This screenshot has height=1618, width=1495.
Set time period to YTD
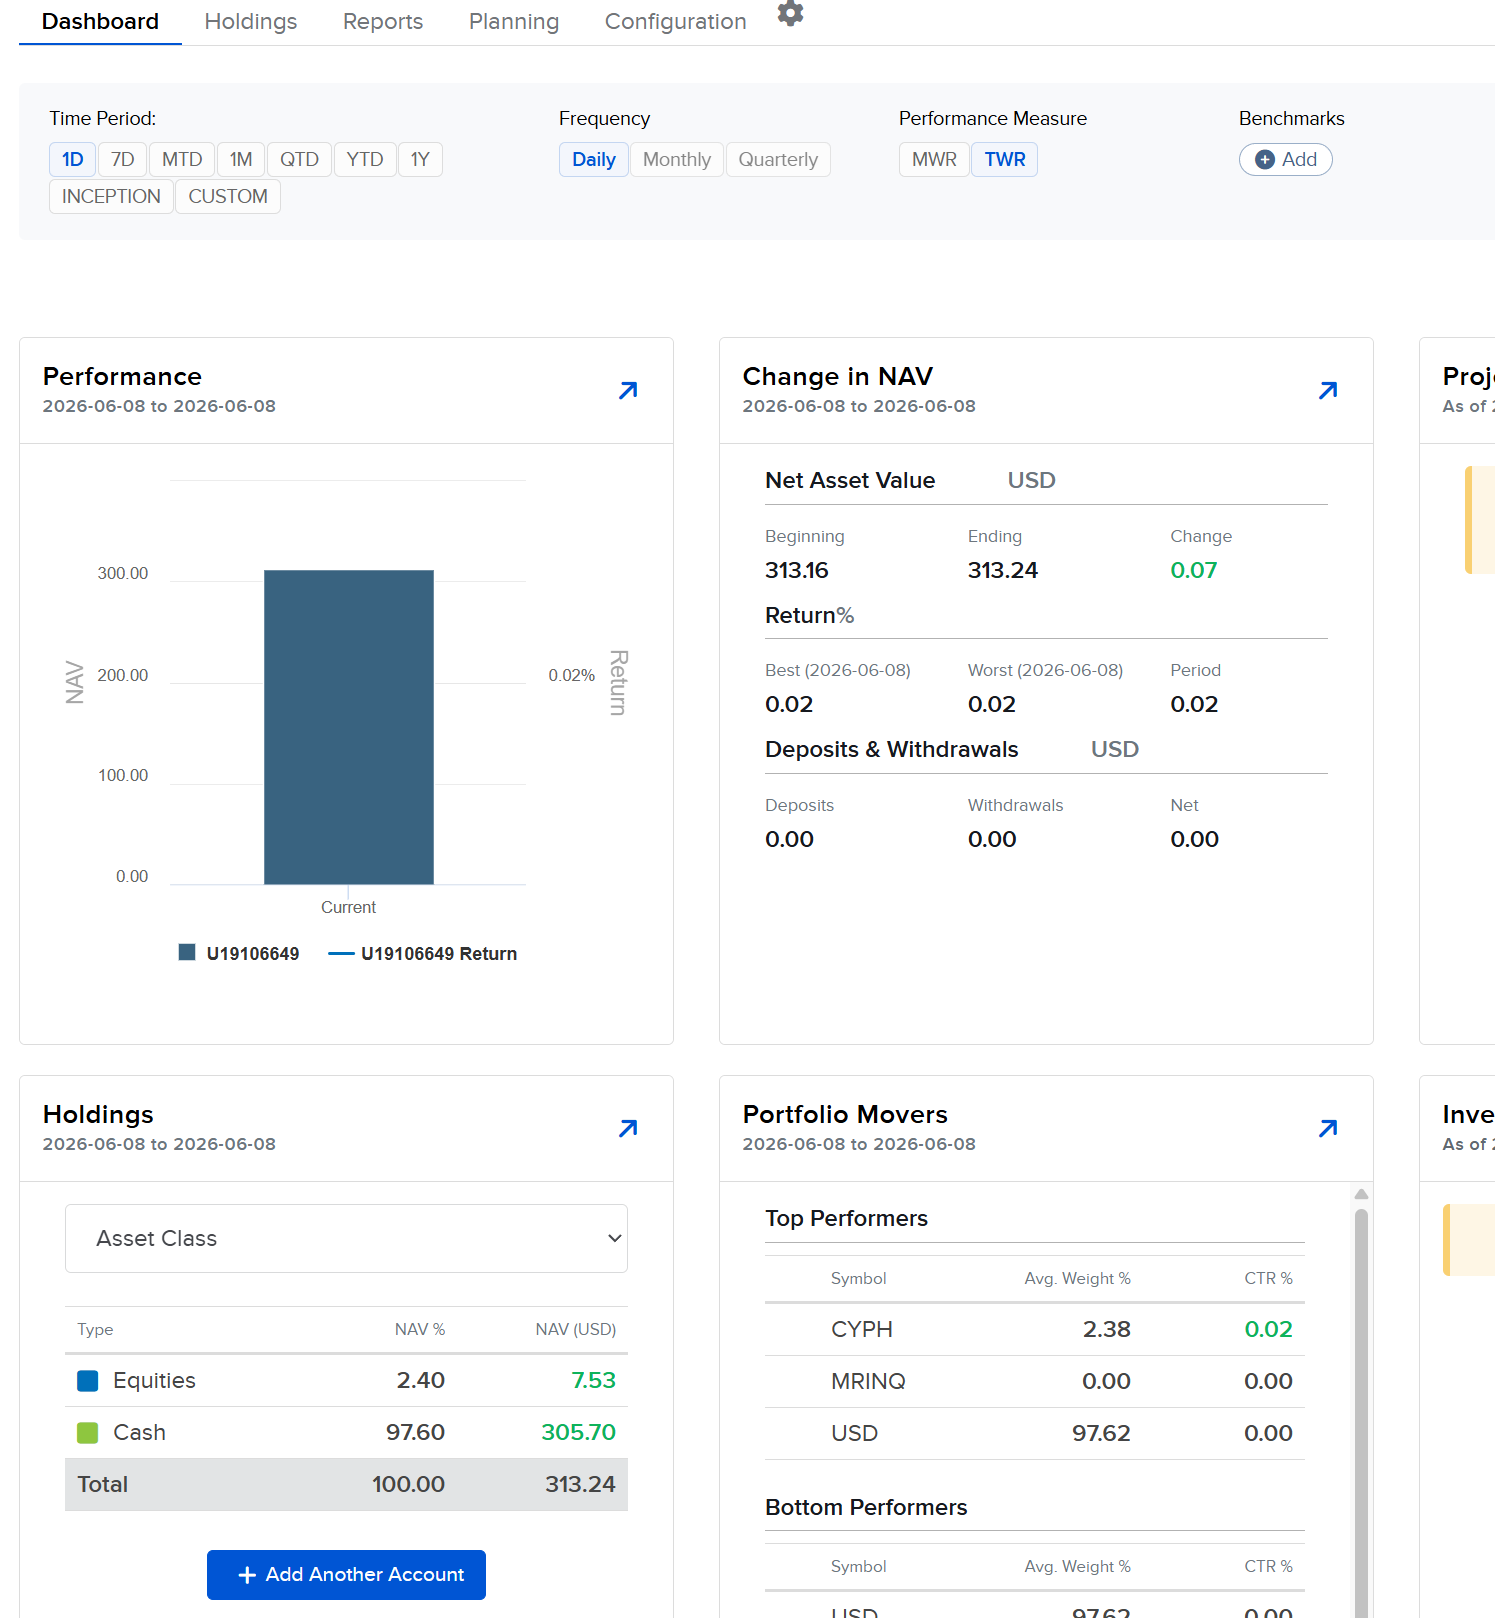click(365, 160)
